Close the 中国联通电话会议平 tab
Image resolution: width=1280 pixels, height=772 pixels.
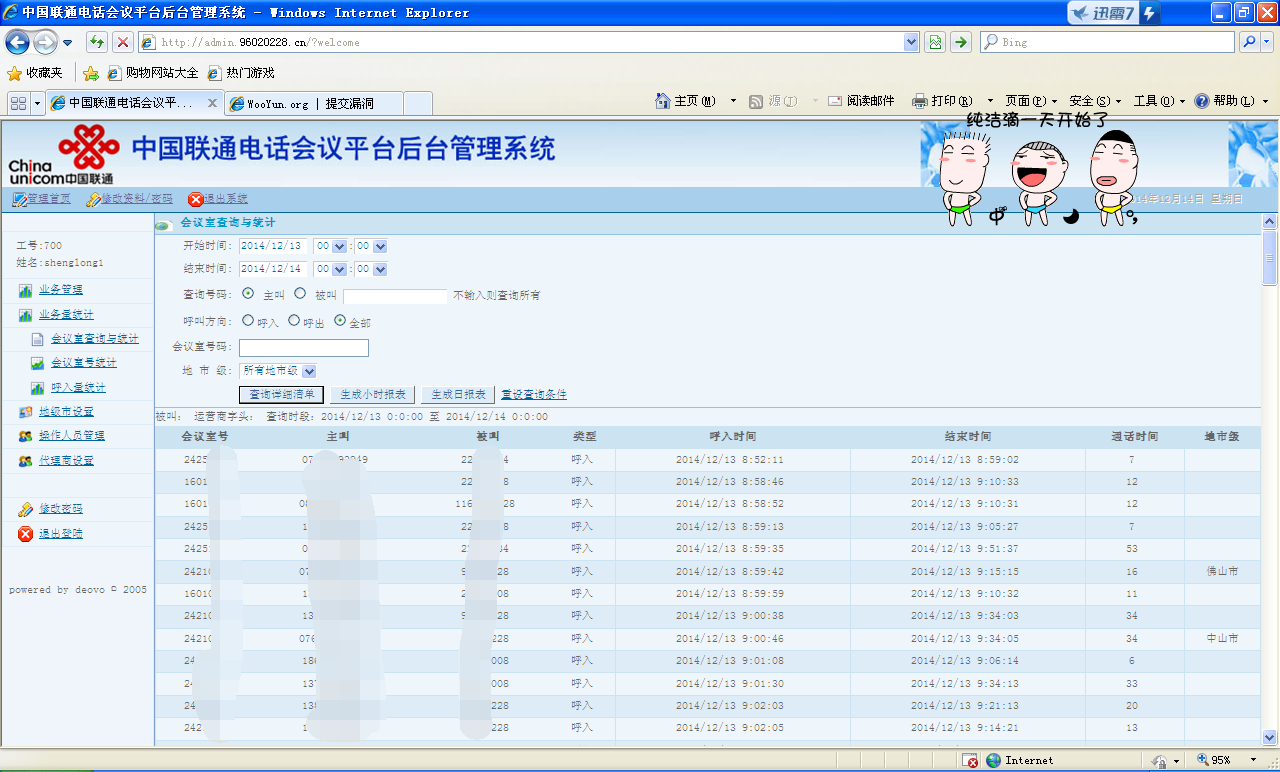coord(212,103)
